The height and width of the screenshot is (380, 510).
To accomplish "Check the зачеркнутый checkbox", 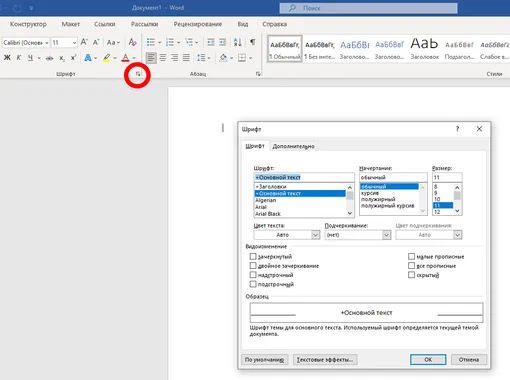I will tap(253, 256).
